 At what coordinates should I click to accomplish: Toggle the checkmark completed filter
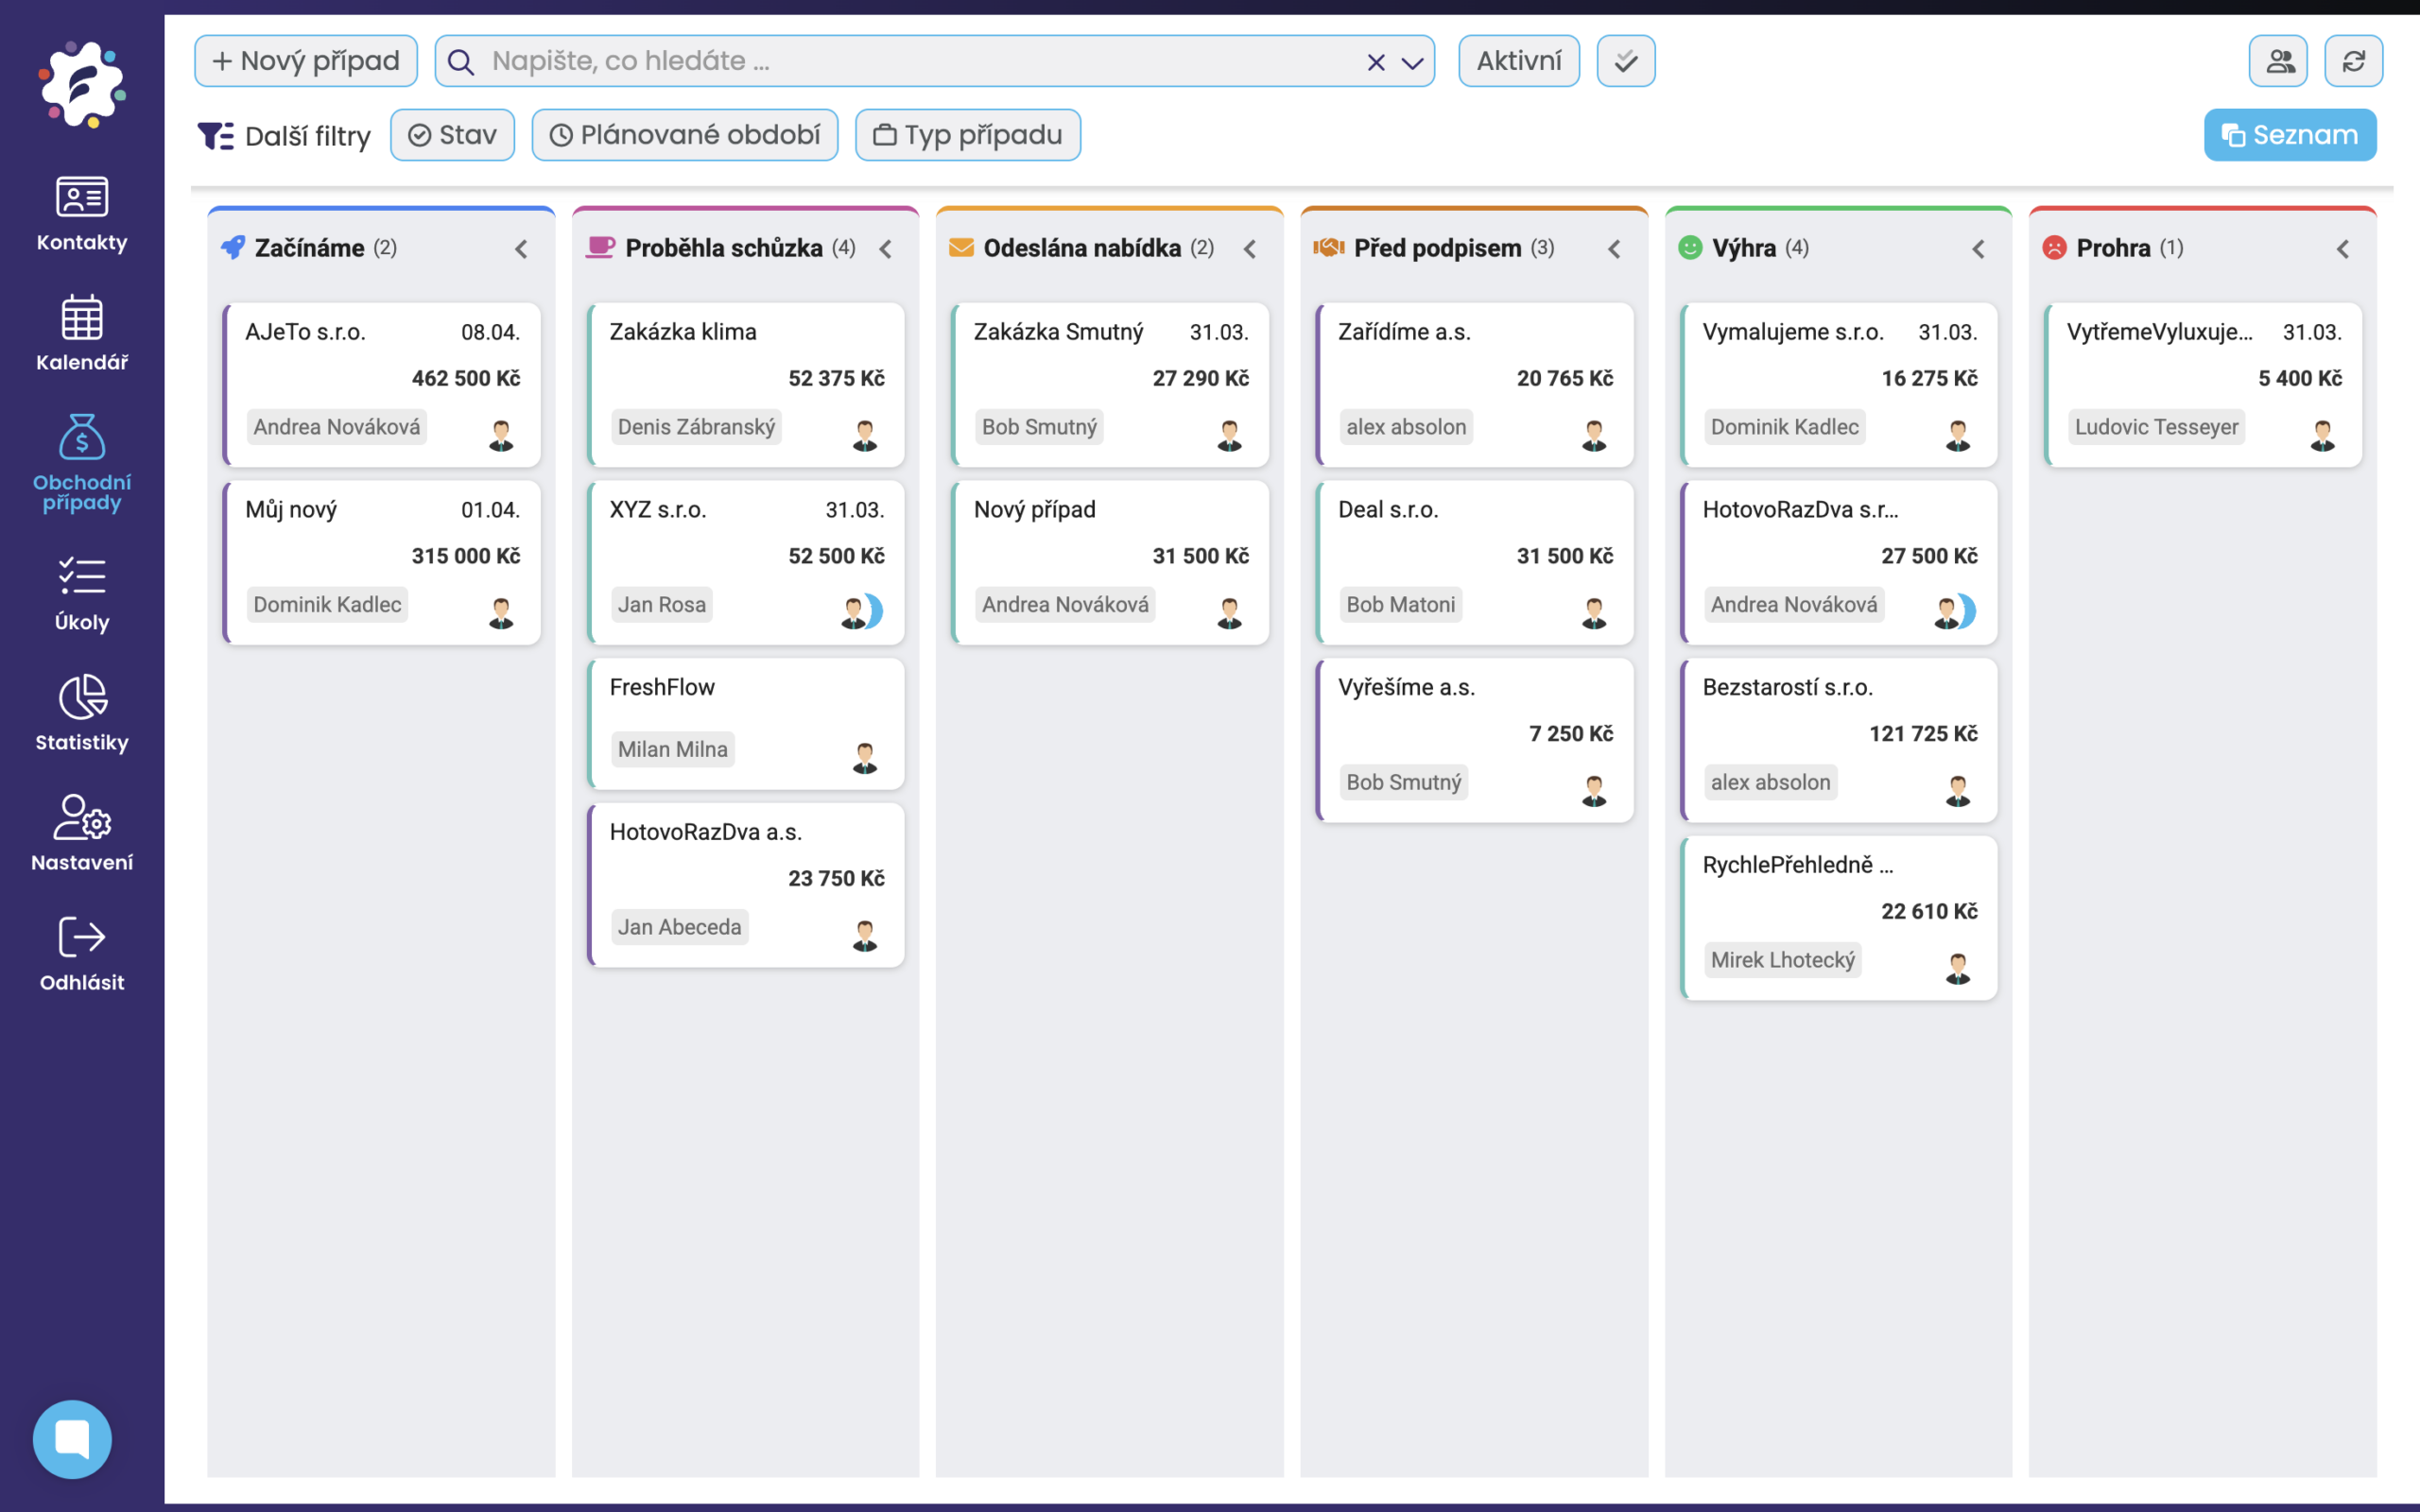[x=1625, y=61]
